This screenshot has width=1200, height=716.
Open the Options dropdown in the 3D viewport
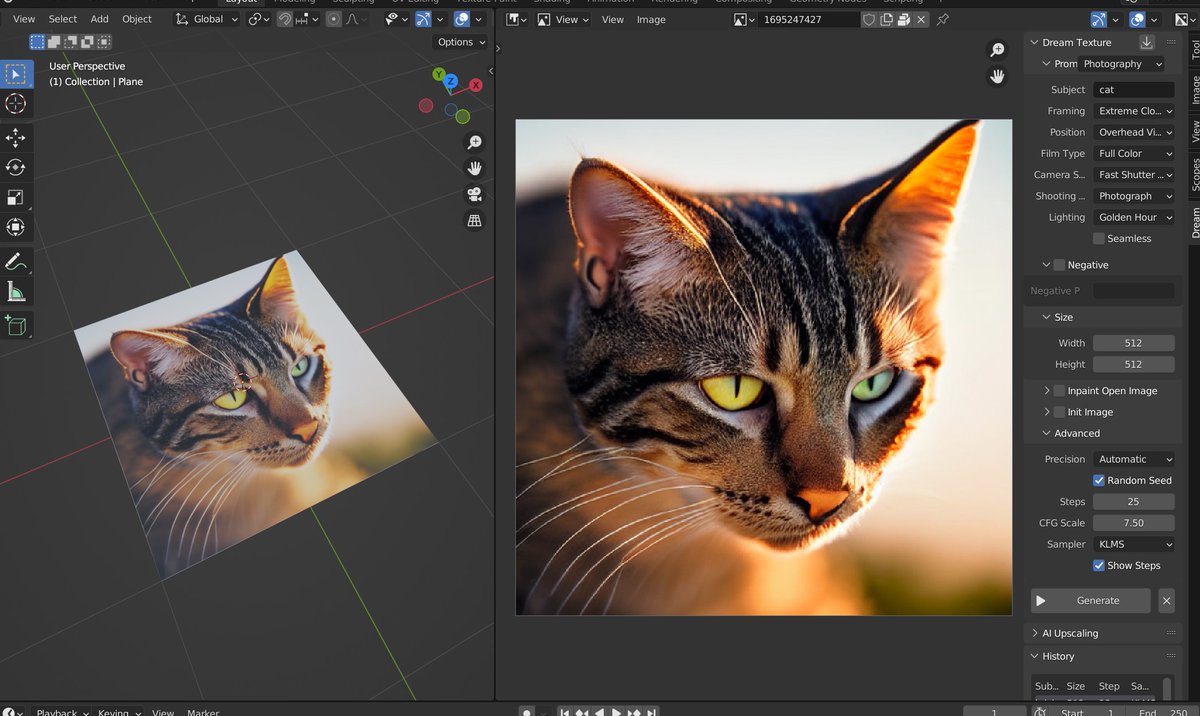point(461,42)
